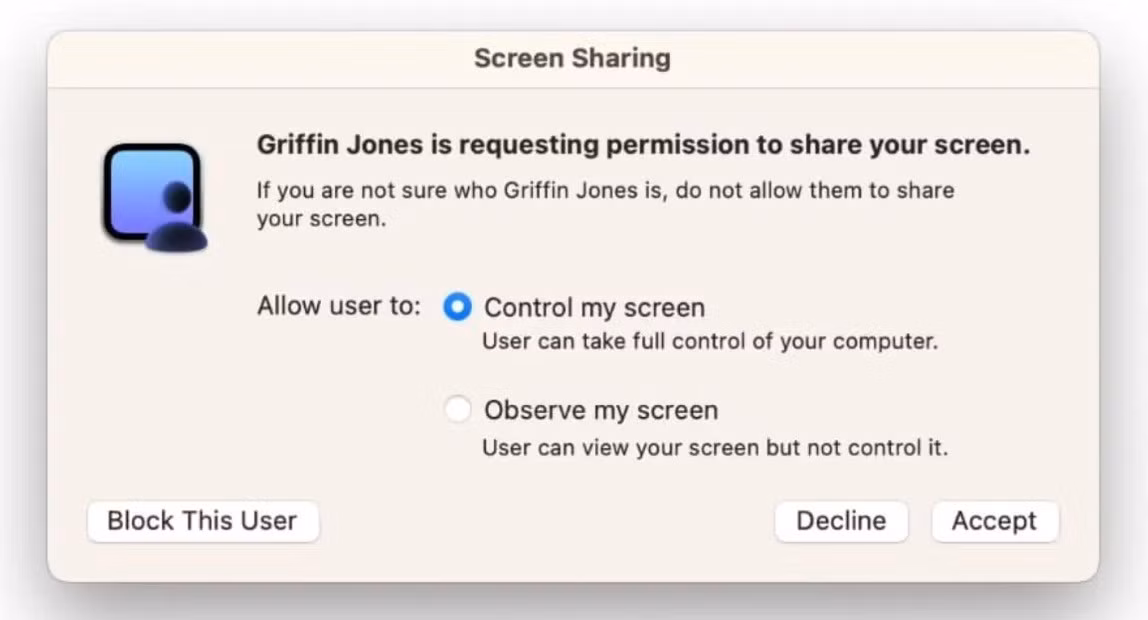Accept the screen sharing request
Viewport: 1148px width, 620px height.
point(994,521)
